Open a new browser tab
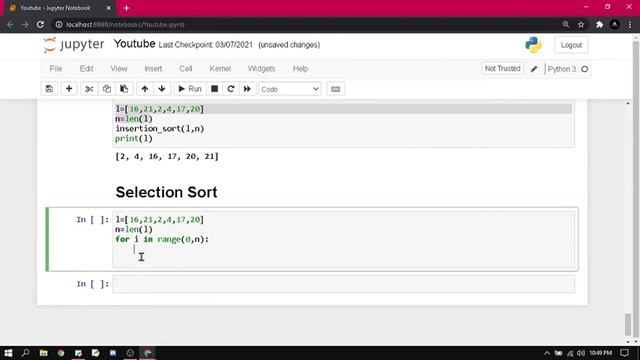 127,8
